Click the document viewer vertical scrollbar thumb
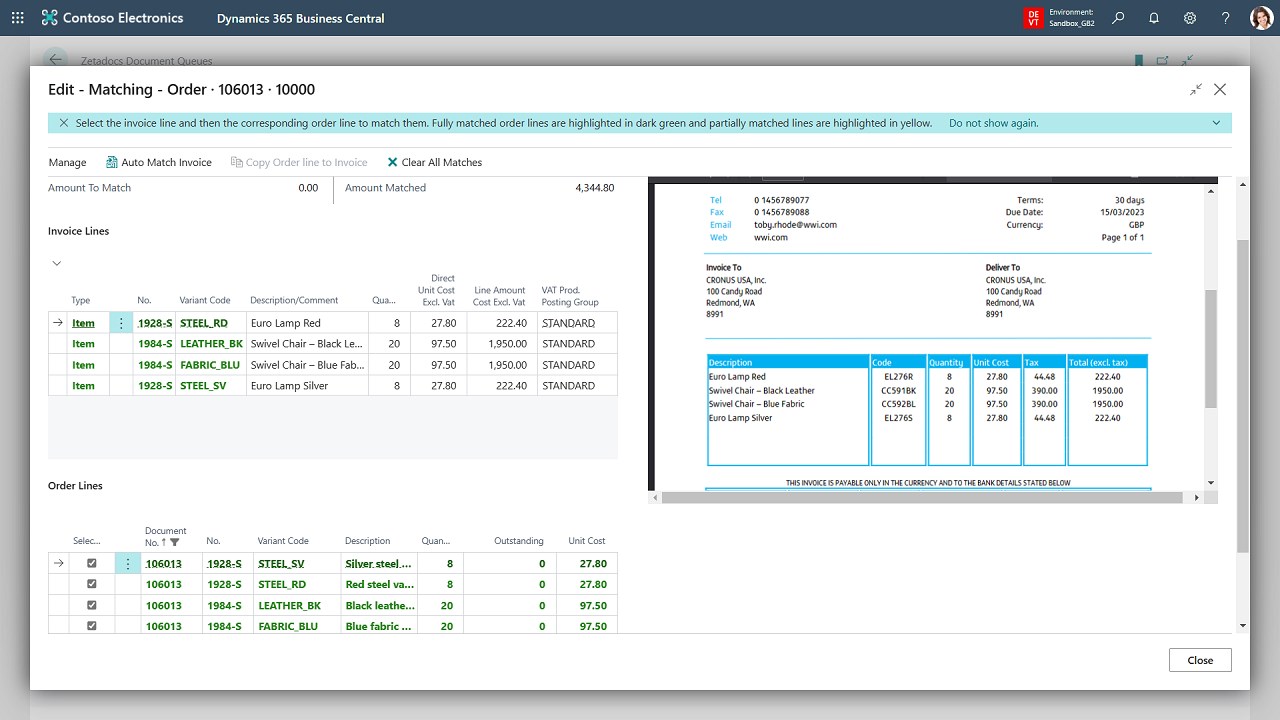Viewport: 1280px width, 720px height. 1211,348
